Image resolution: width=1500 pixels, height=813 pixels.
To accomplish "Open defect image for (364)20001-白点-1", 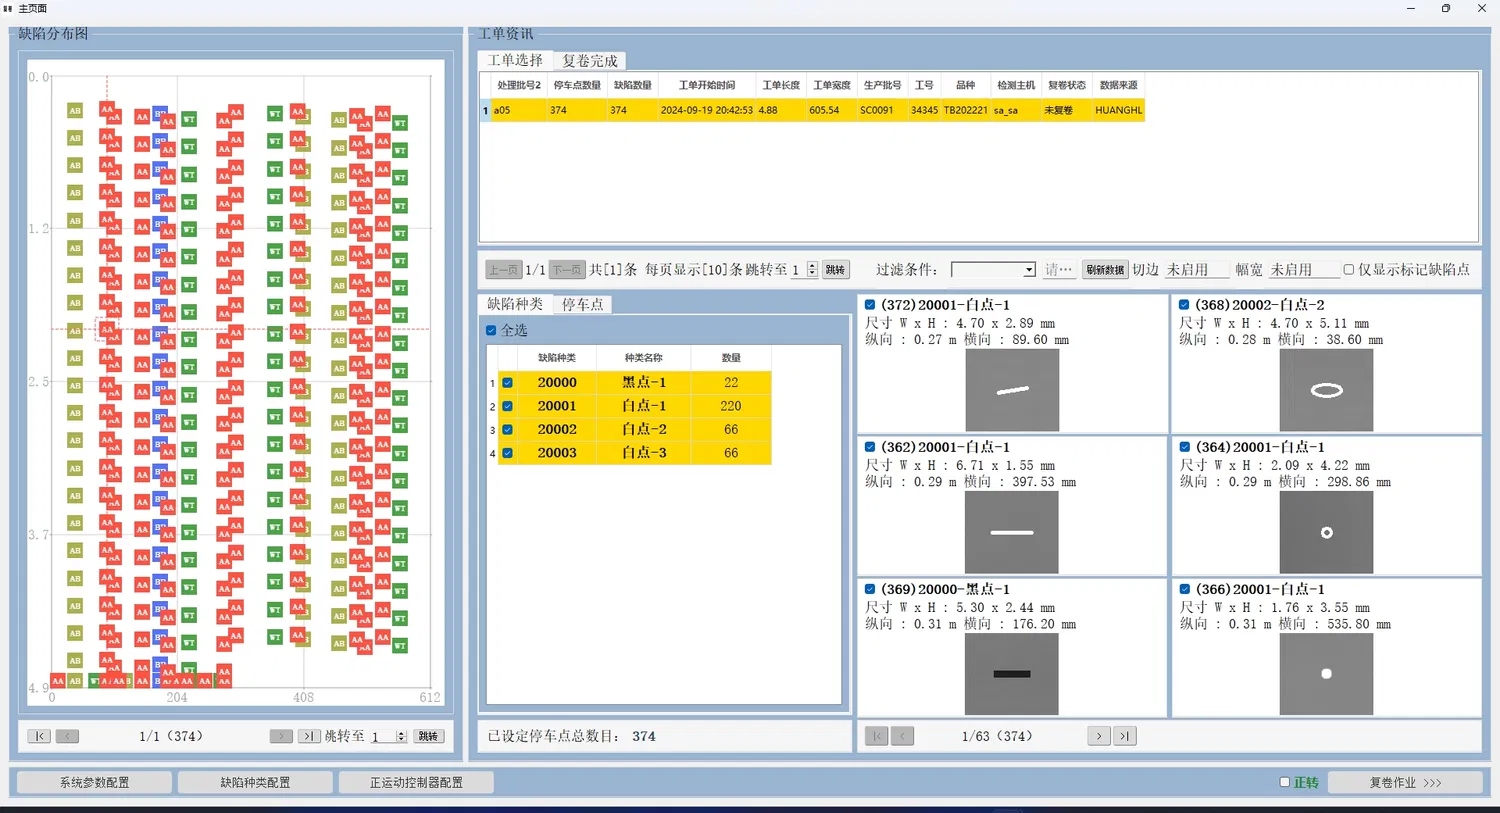I will point(1326,532).
